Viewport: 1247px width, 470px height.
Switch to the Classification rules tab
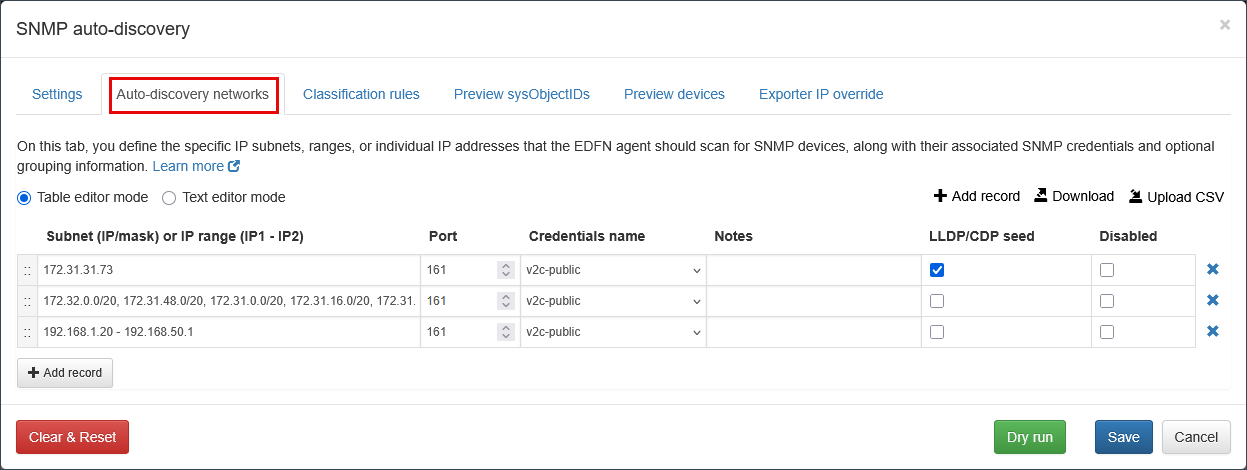tap(361, 94)
